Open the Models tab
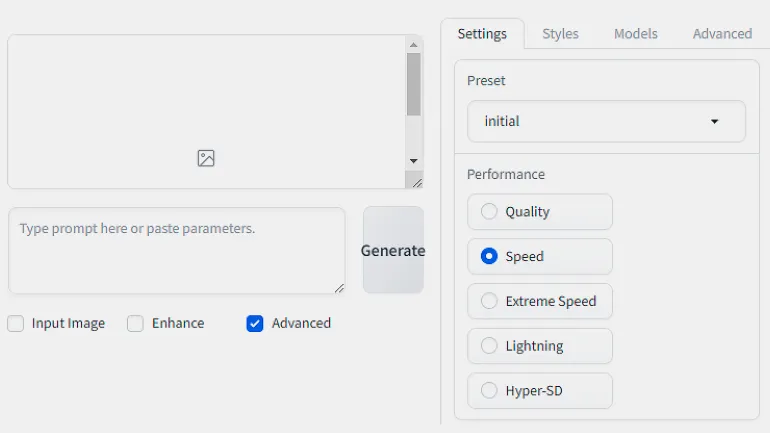The image size is (770, 433). tap(636, 33)
